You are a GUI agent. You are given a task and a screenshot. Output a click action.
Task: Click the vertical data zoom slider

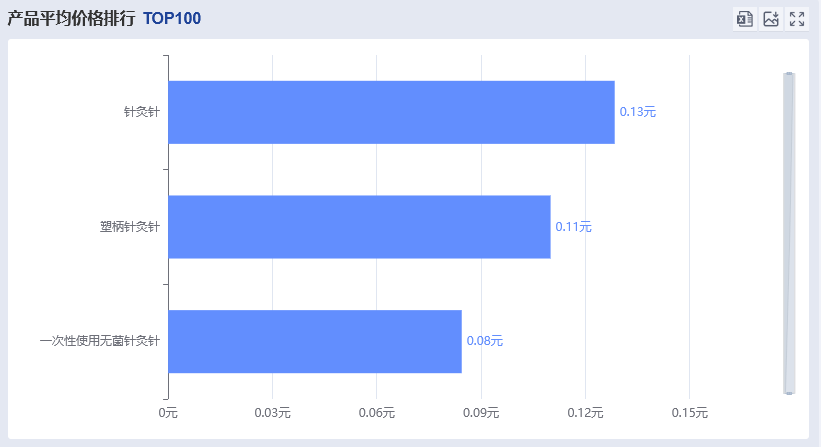click(x=789, y=232)
